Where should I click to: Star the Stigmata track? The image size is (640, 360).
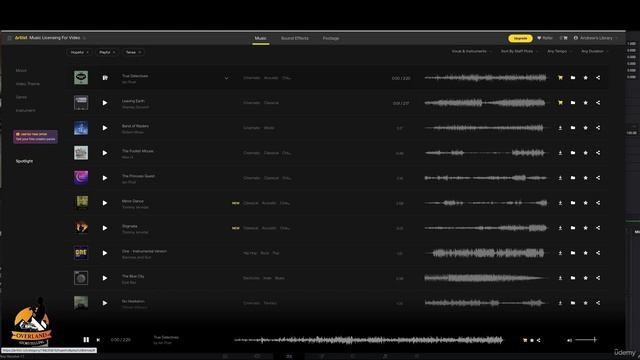coord(586,228)
